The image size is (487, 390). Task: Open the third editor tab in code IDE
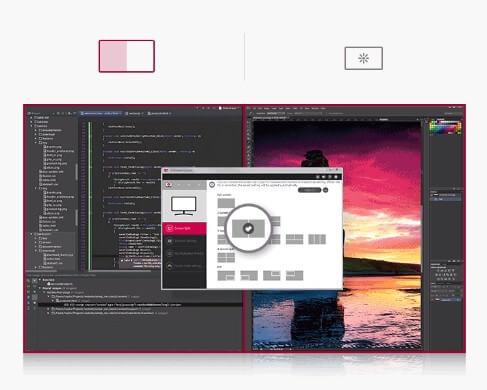pos(159,113)
